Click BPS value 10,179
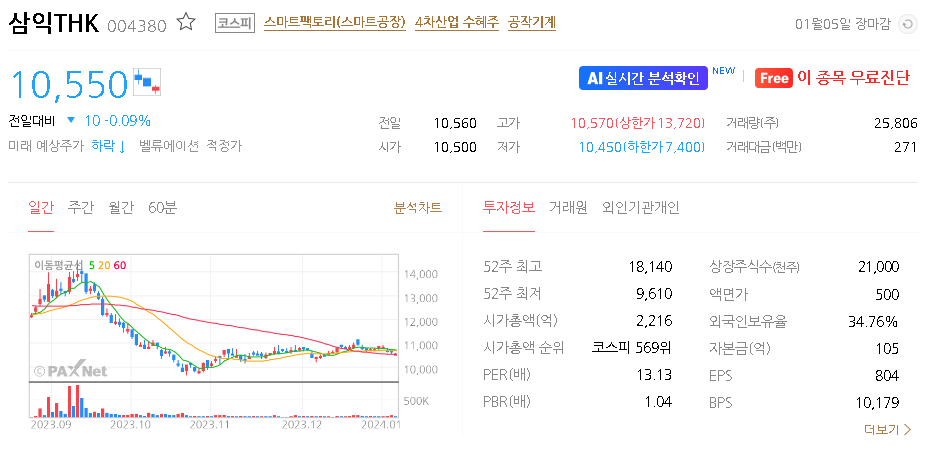This screenshot has width=929, height=455. [877, 403]
